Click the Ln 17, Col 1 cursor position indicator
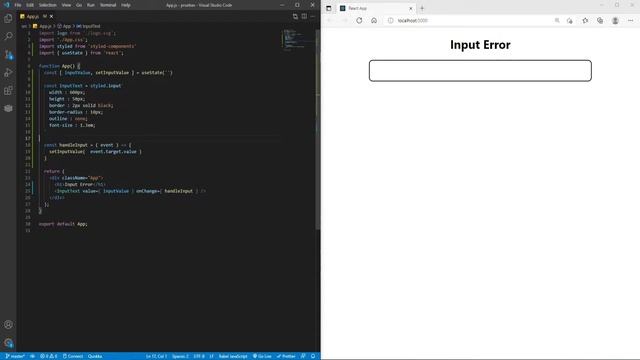The height and width of the screenshot is (360, 640). coord(156,356)
